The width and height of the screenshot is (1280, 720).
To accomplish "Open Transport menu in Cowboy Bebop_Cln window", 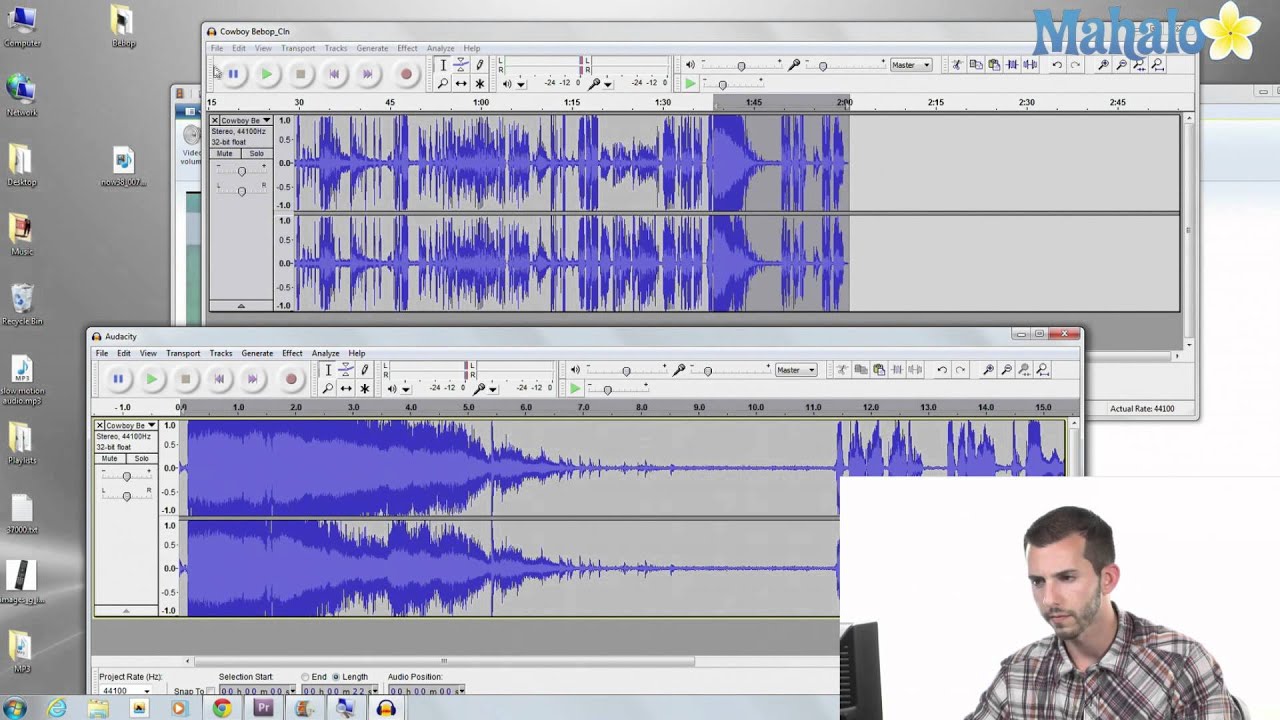I will (x=298, y=48).
